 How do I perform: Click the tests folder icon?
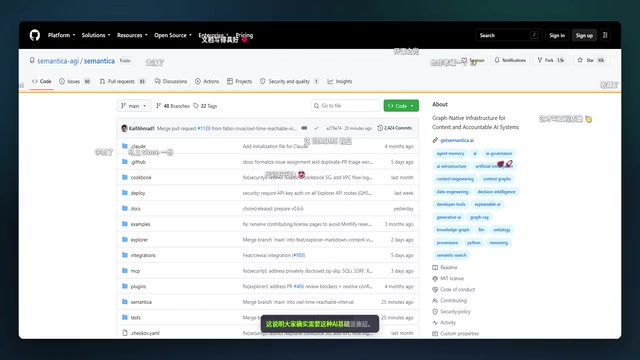(x=125, y=317)
